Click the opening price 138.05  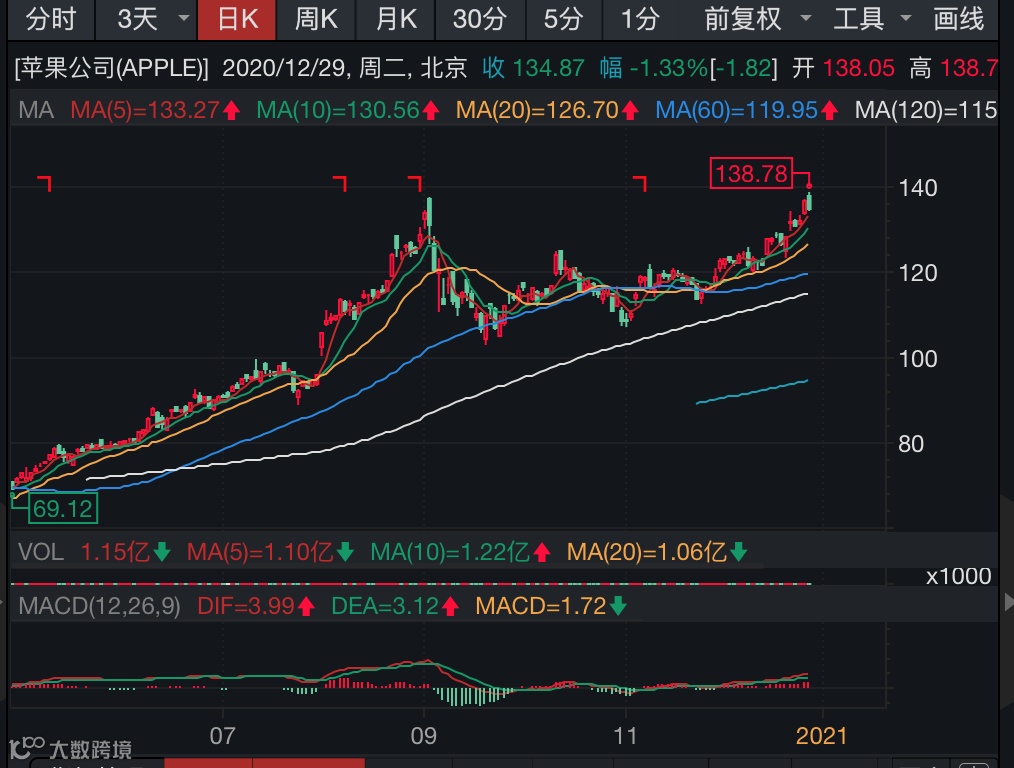(x=858, y=68)
